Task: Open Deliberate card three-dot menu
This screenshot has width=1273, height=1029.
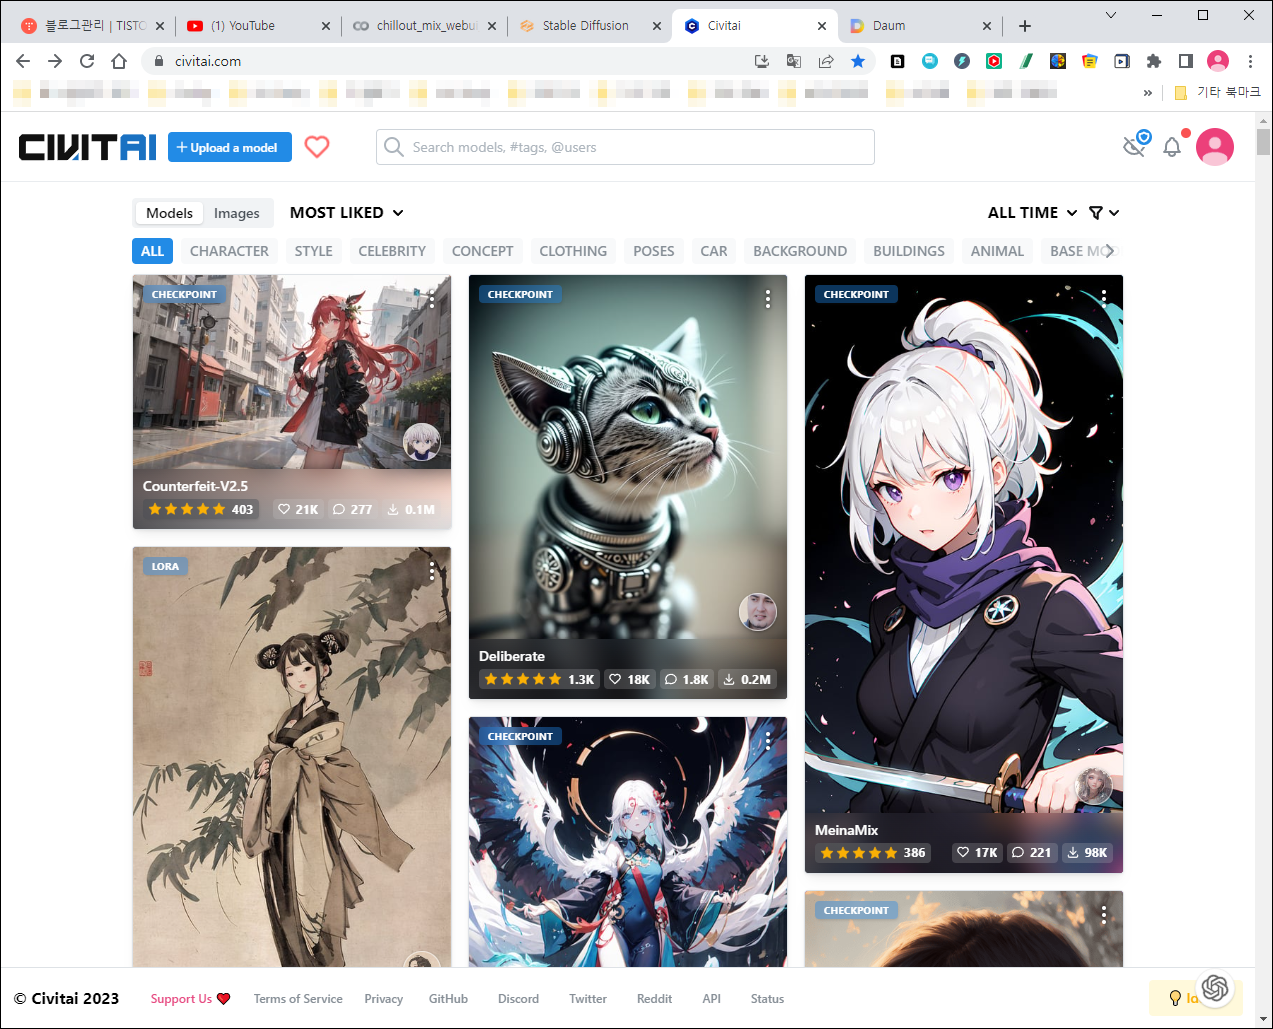Action: click(768, 298)
